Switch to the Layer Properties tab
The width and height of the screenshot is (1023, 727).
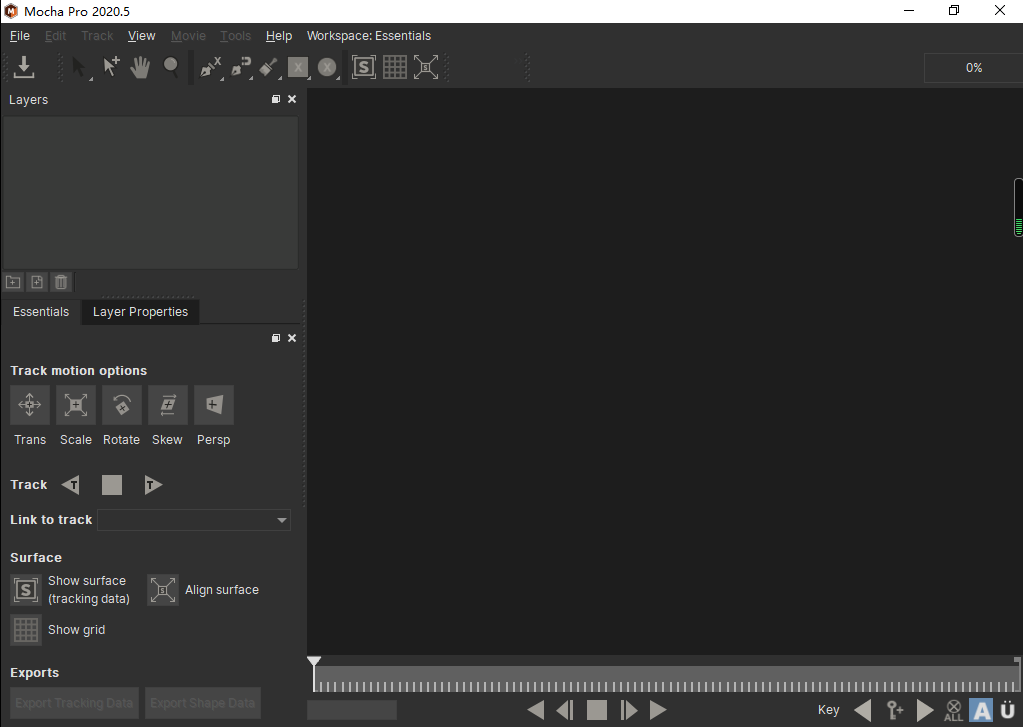[140, 312]
